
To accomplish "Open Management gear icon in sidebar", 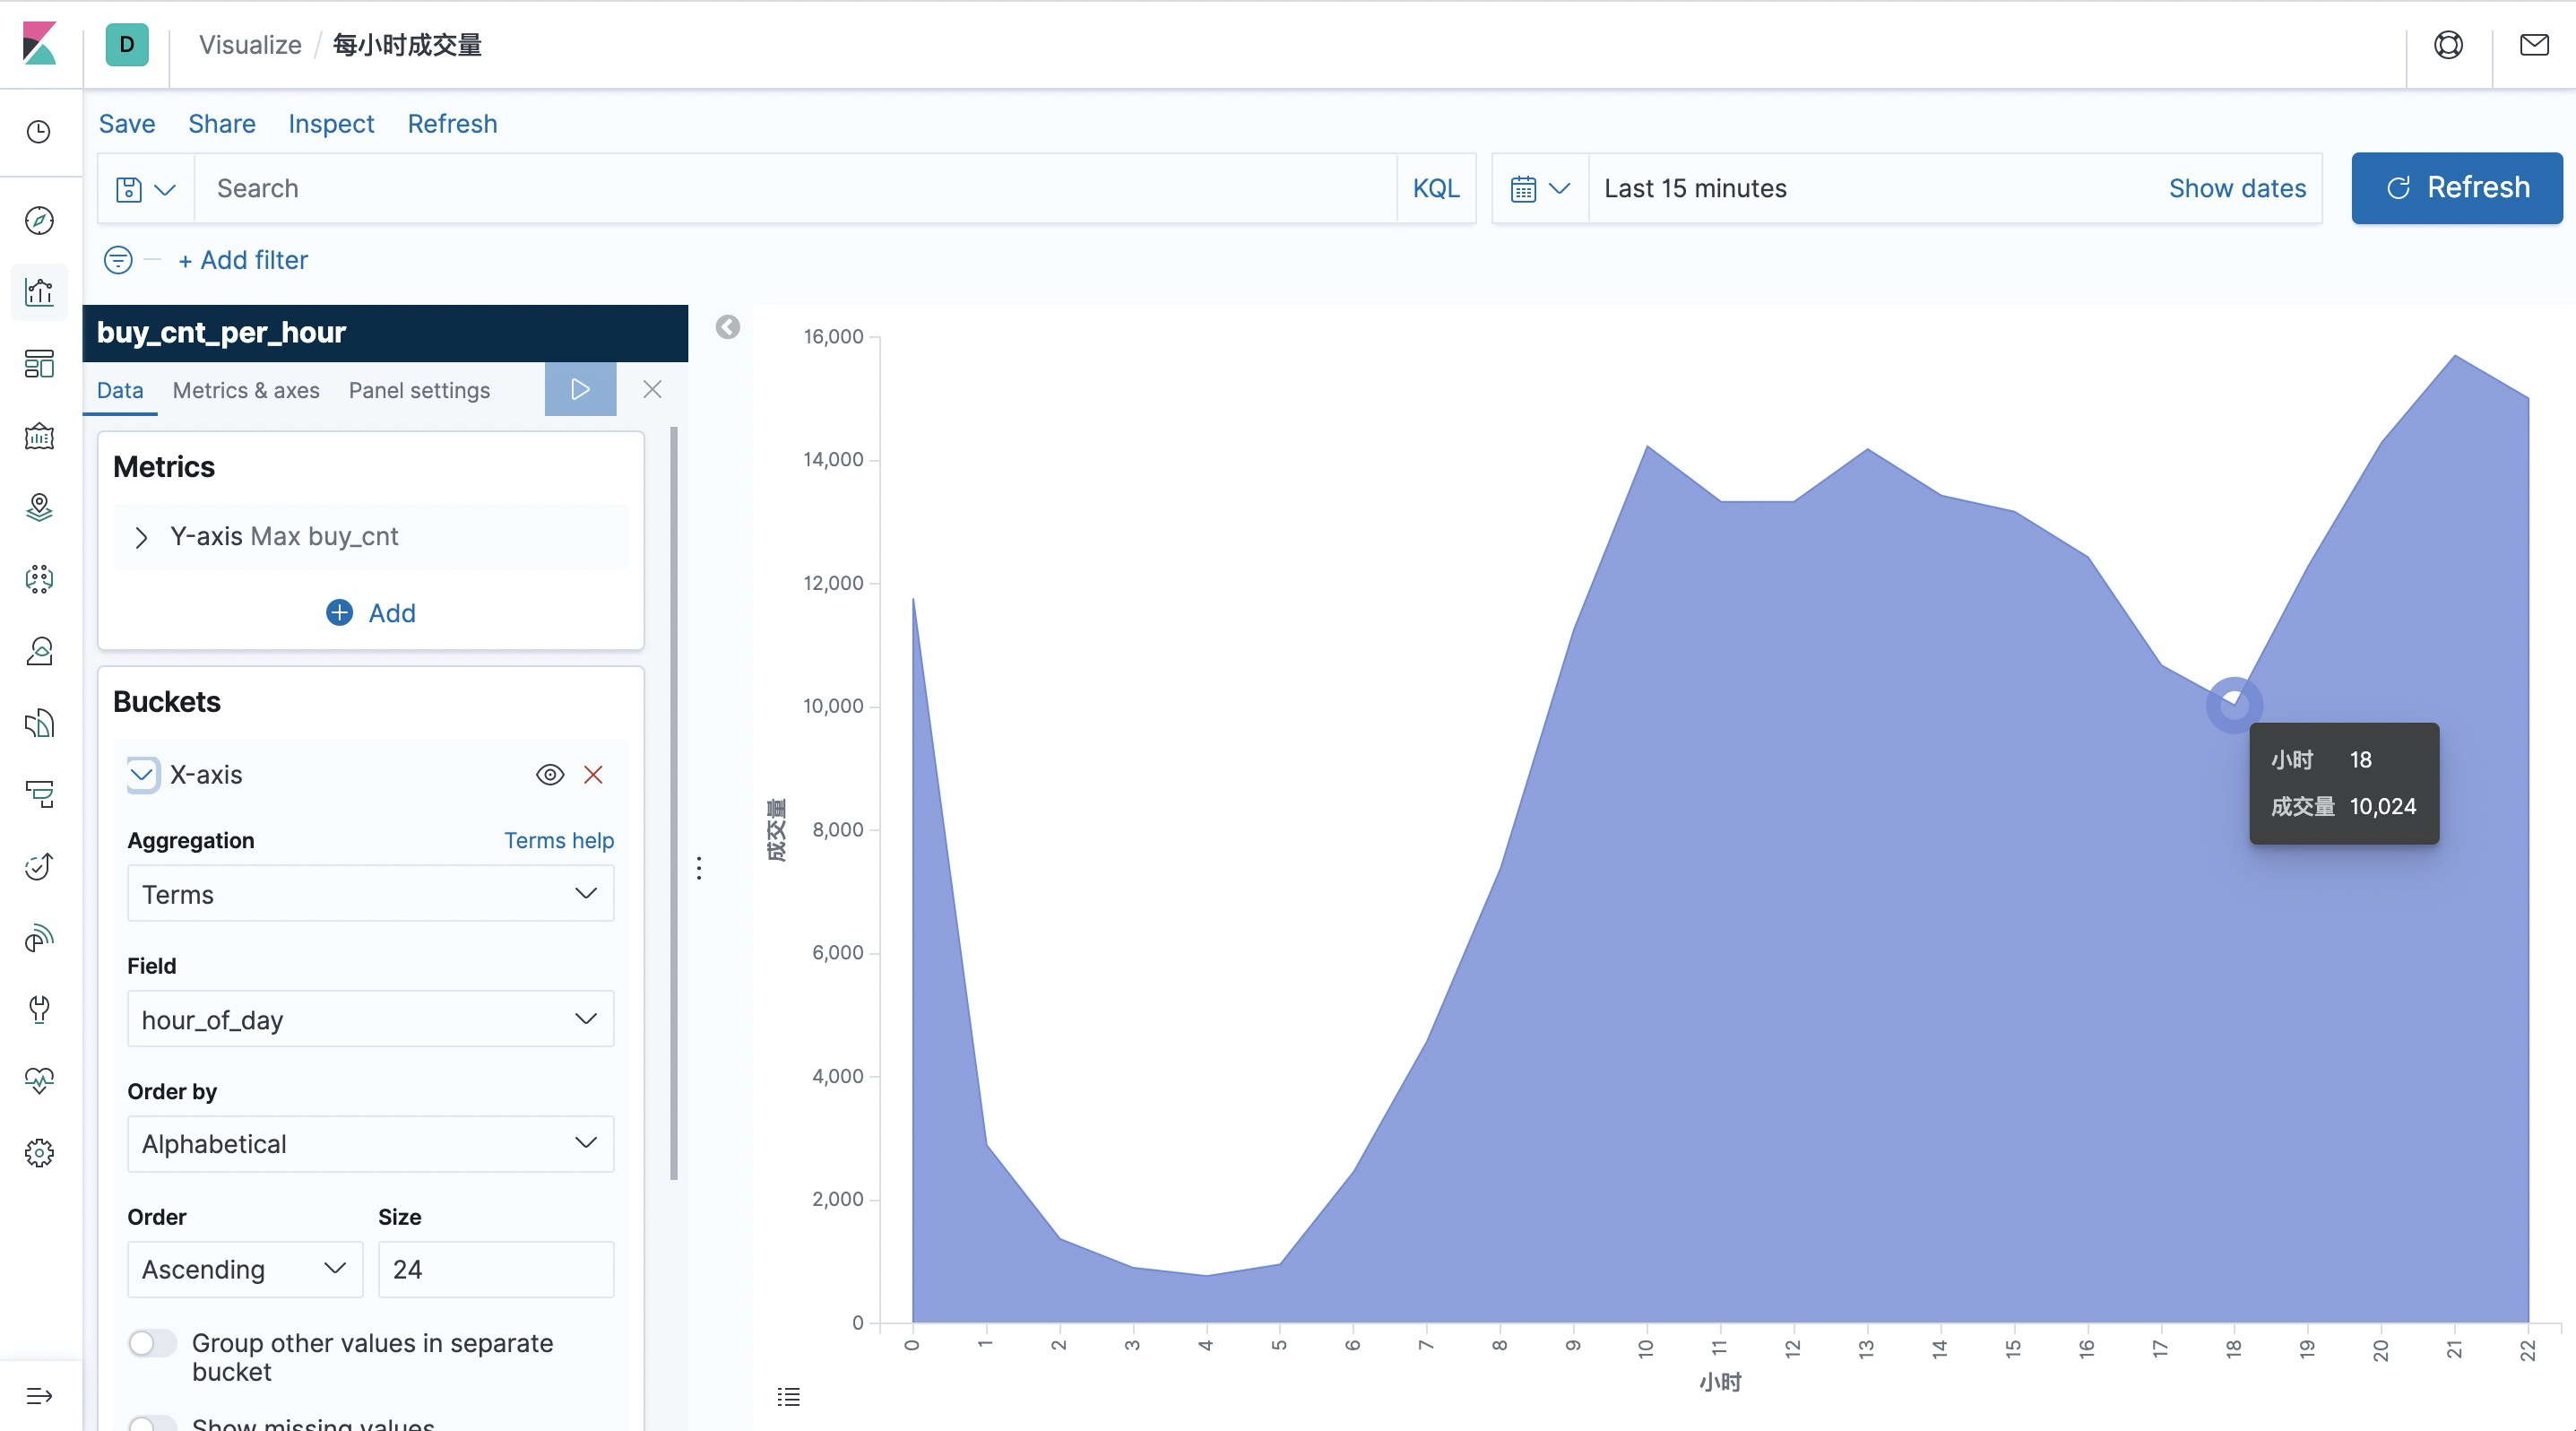I will point(39,1153).
